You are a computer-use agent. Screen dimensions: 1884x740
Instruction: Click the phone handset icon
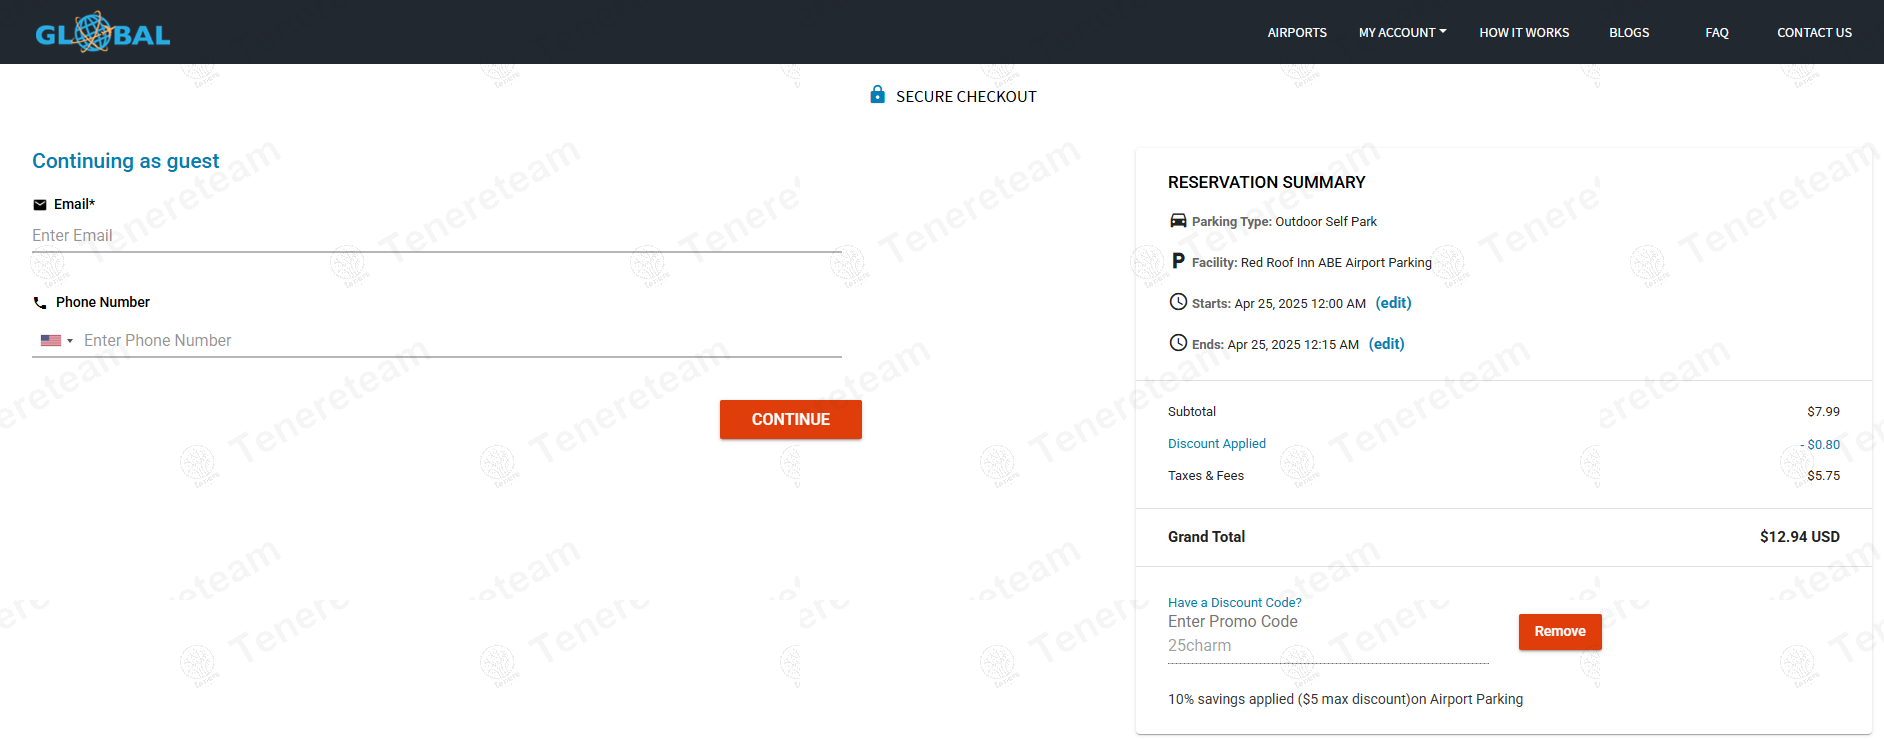40,303
